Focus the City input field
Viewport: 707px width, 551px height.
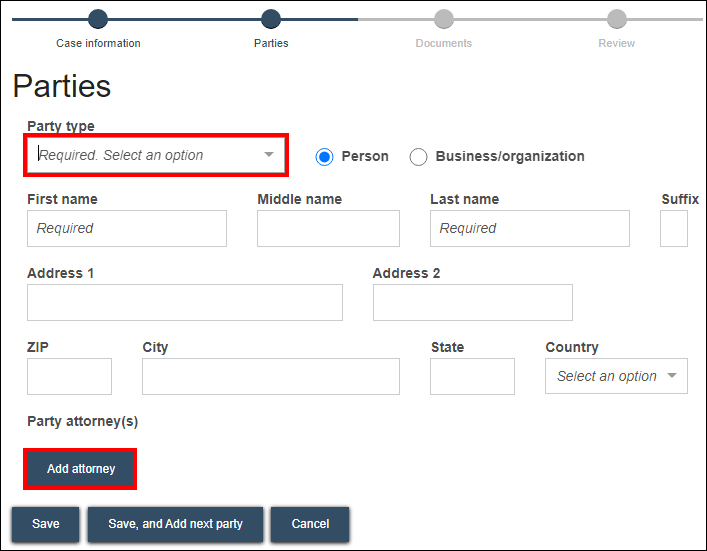[271, 376]
